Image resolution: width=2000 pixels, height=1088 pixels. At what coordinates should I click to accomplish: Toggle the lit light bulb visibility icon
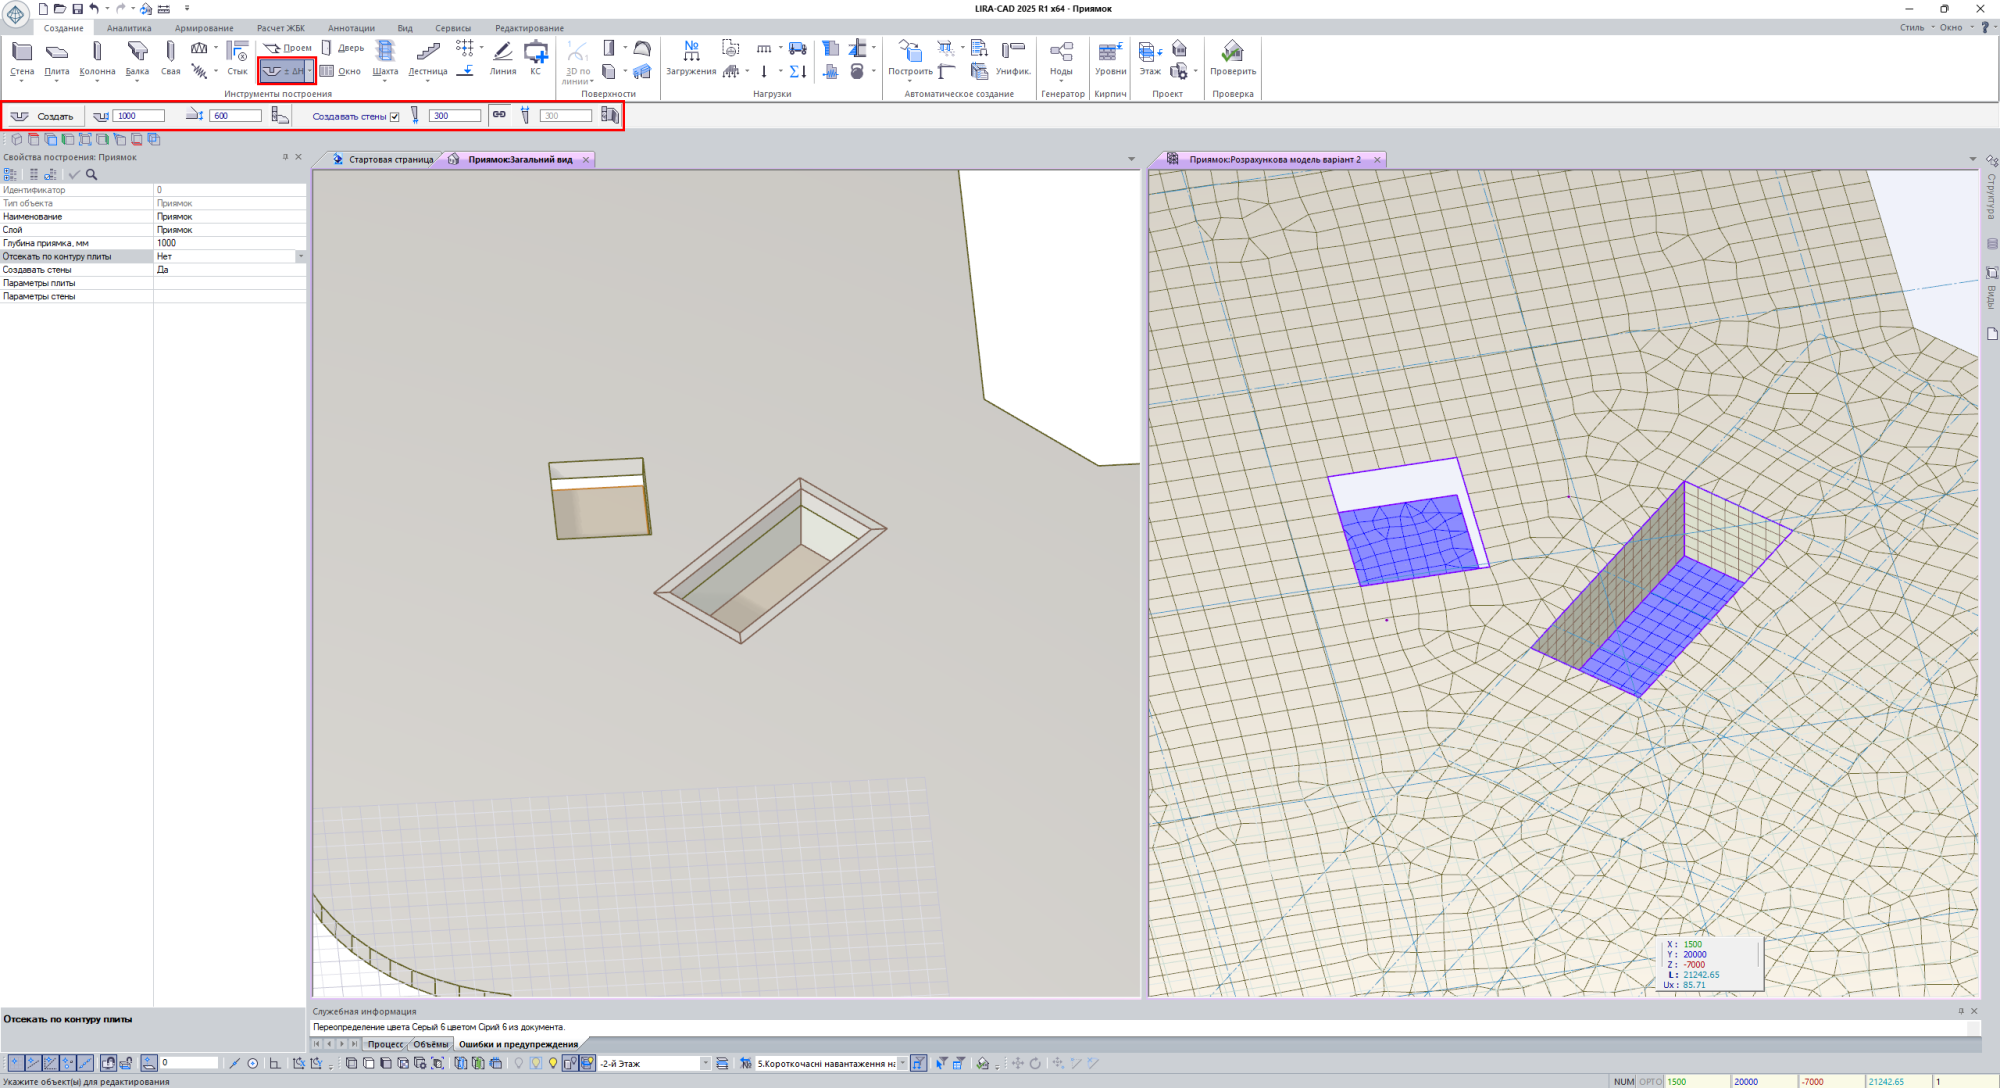point(552,1063)
